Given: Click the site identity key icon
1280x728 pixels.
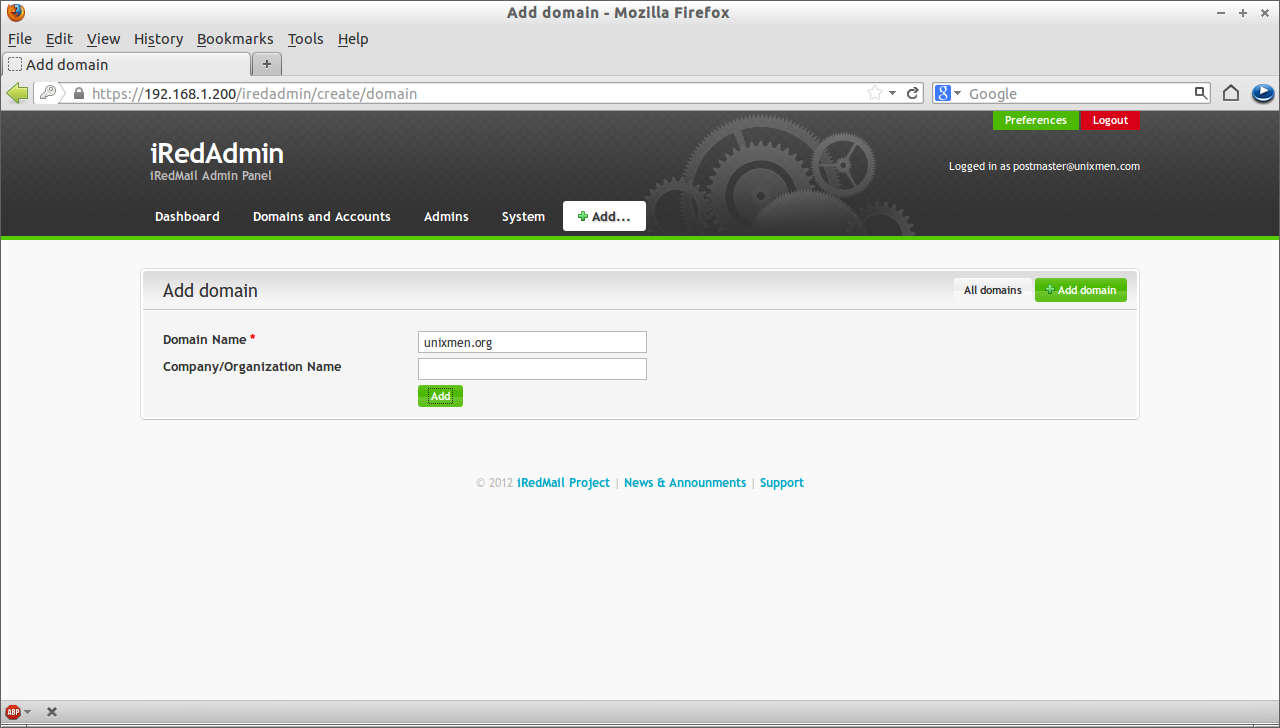Looking at the screenshot, I should [x=49, y=93].
